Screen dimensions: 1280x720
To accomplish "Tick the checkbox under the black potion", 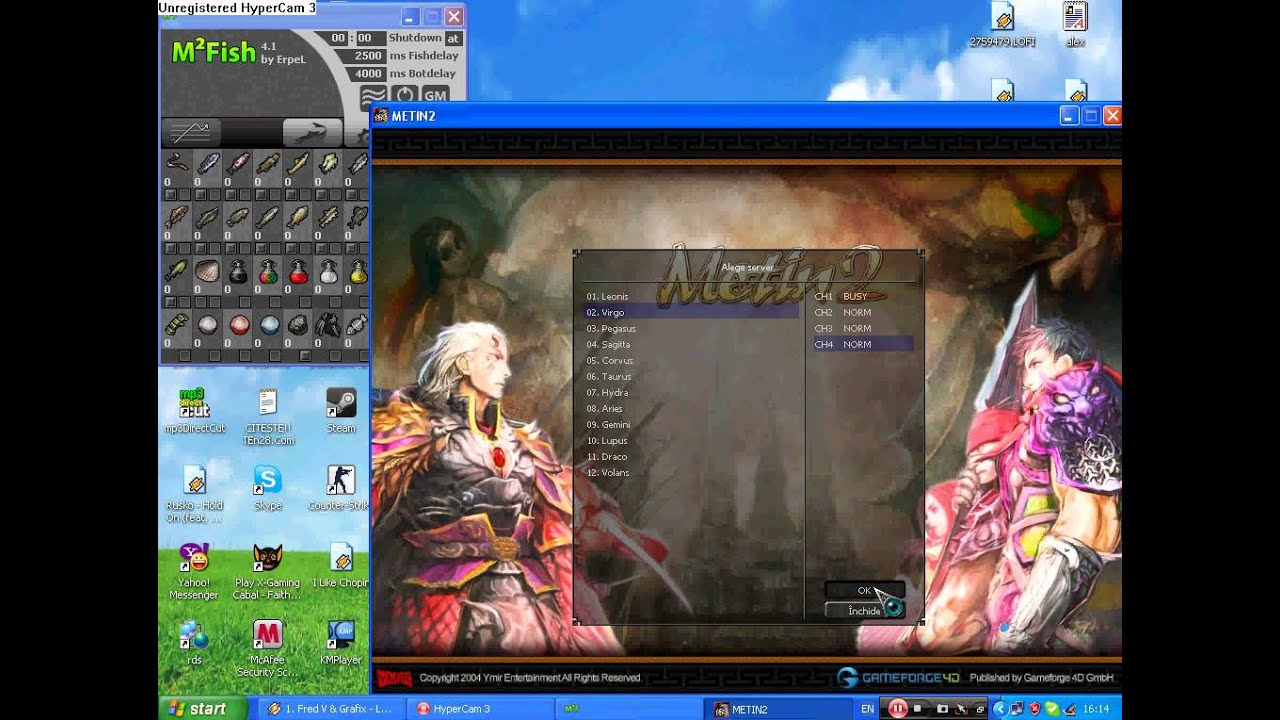I will (245, 302).
